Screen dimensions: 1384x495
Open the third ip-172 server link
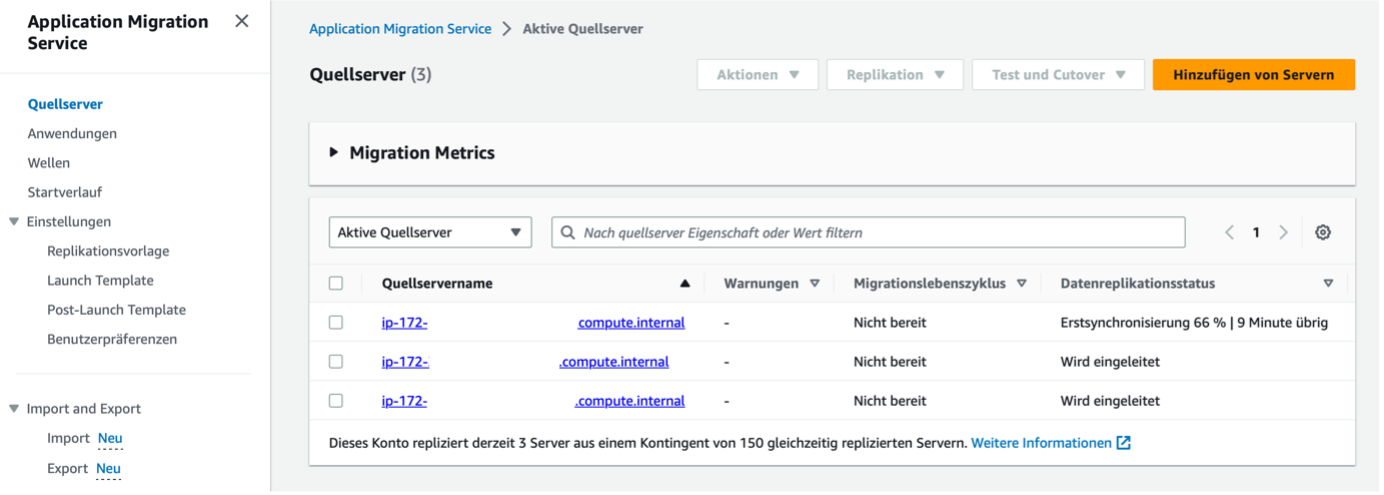click(533, 400)
